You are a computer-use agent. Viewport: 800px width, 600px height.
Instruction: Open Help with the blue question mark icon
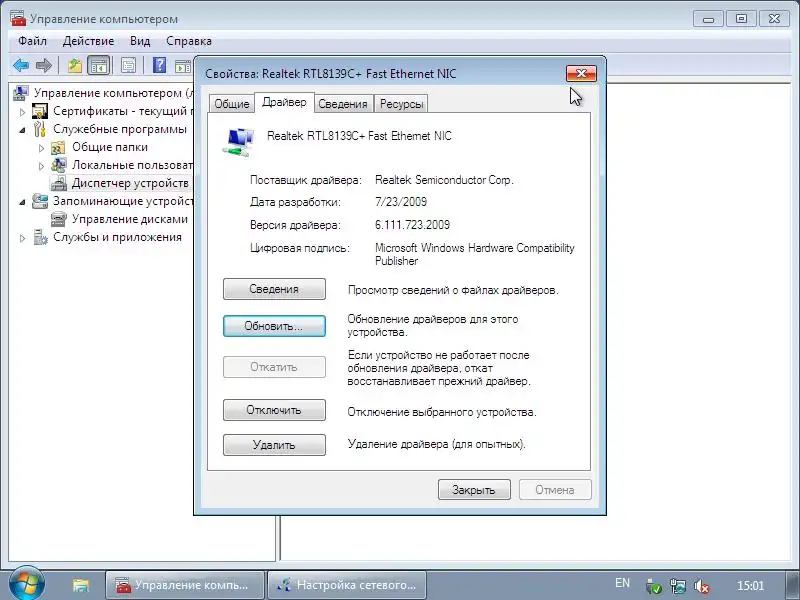coord(159,65)
